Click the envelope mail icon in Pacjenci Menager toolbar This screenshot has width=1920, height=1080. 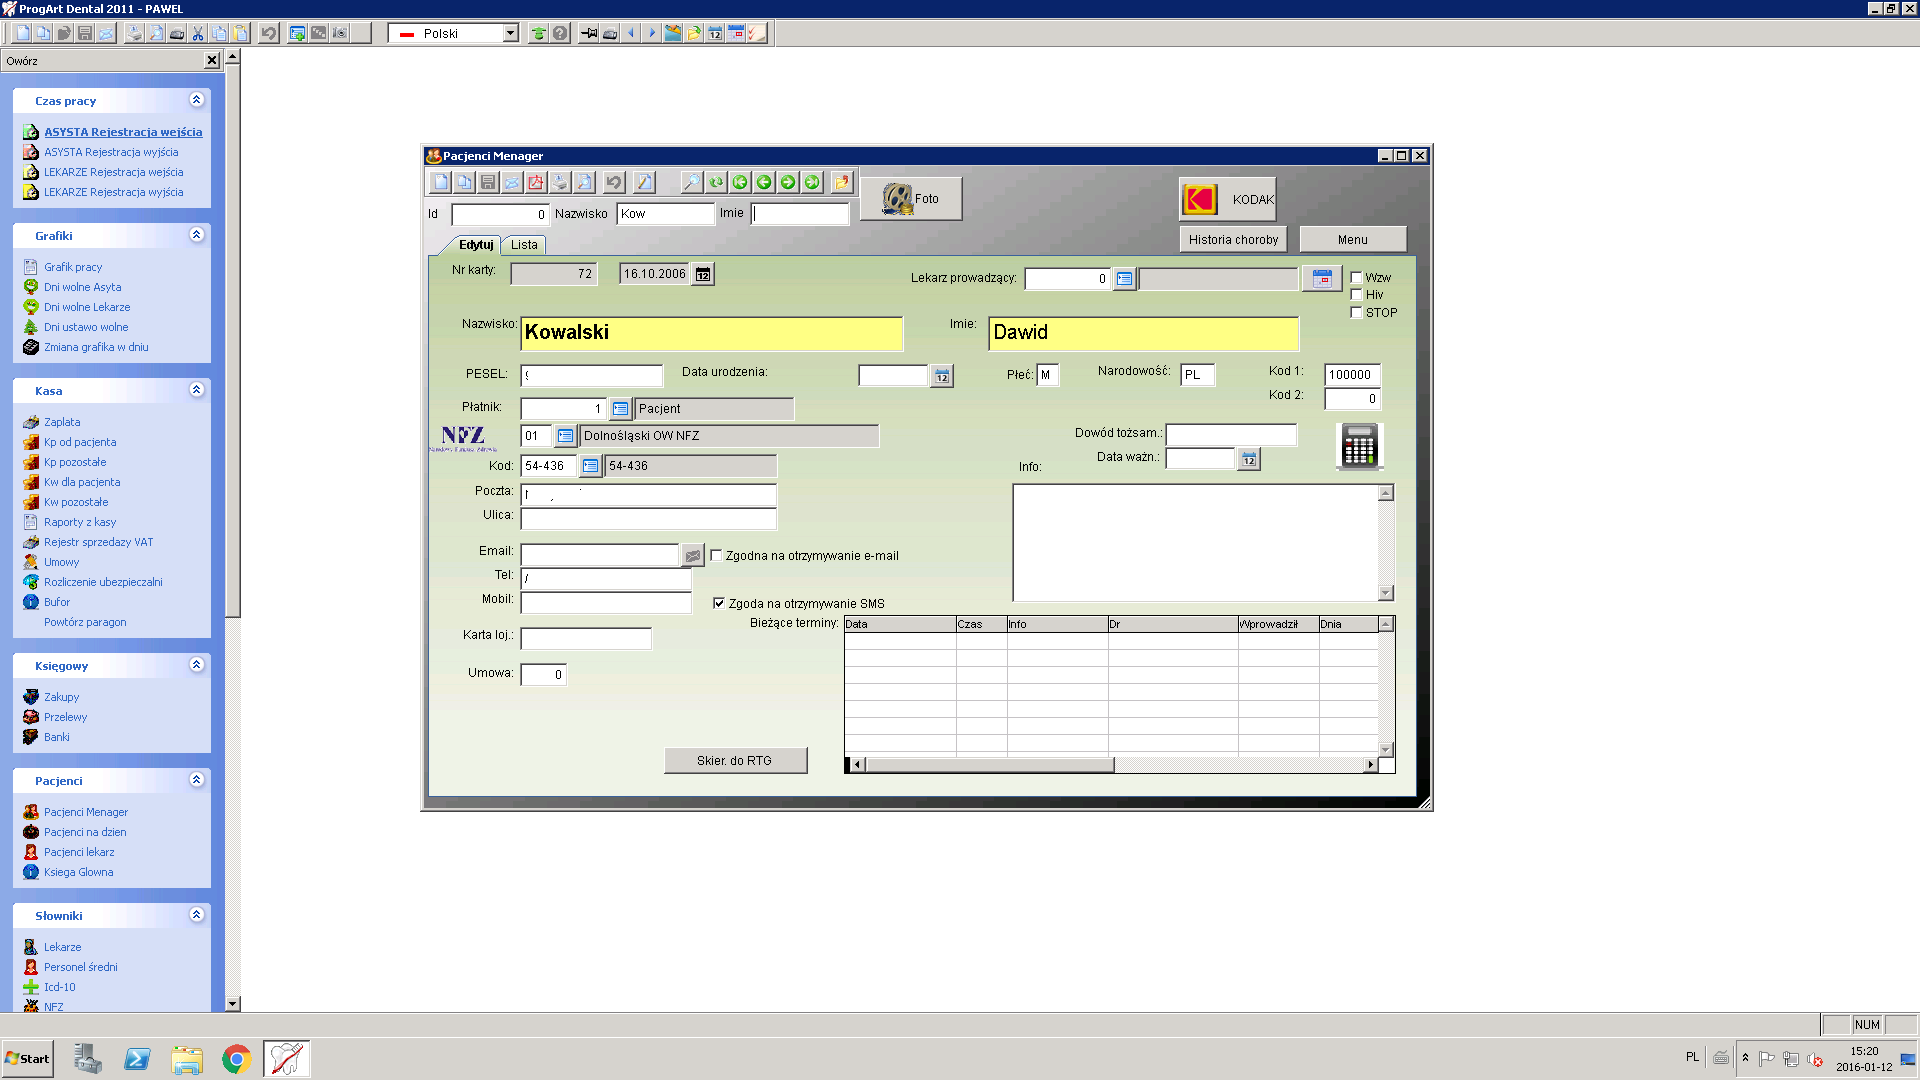tap(512, 182)
